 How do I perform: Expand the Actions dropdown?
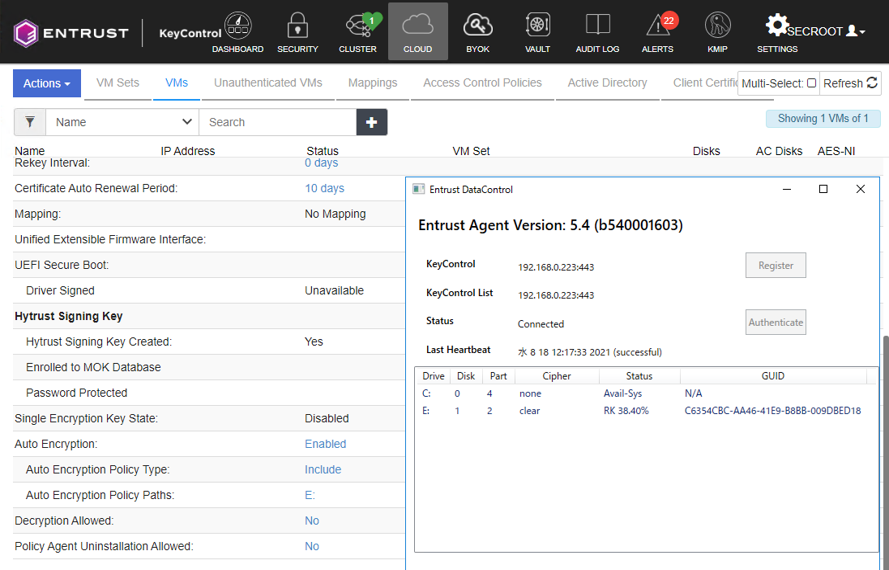(x=47, y=83)
